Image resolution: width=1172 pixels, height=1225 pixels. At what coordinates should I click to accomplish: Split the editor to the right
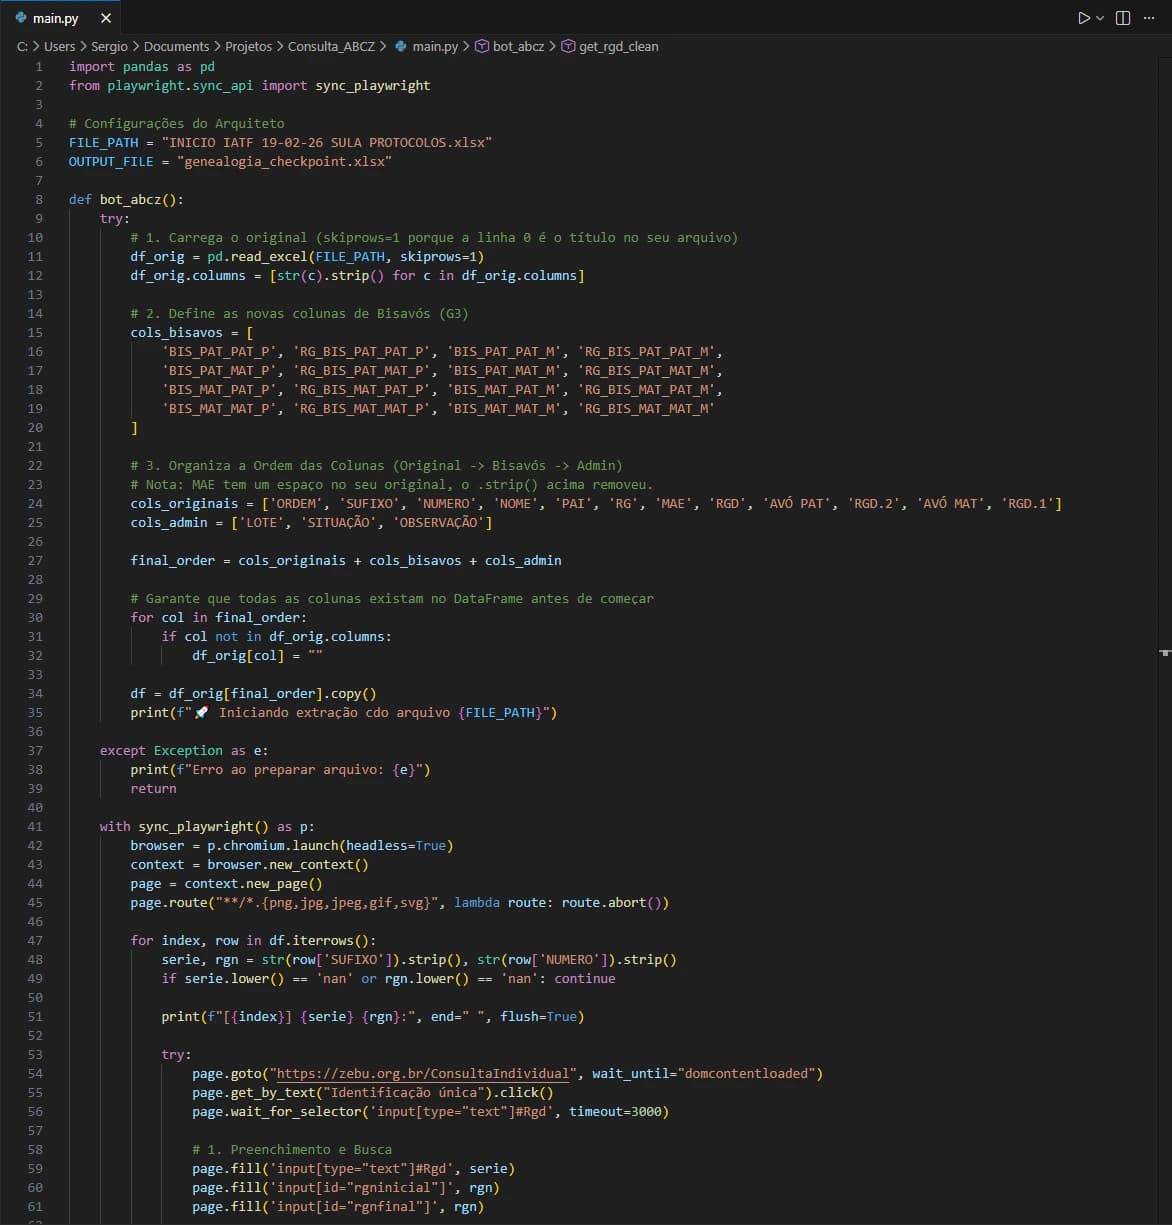[x=1123, y=18]
